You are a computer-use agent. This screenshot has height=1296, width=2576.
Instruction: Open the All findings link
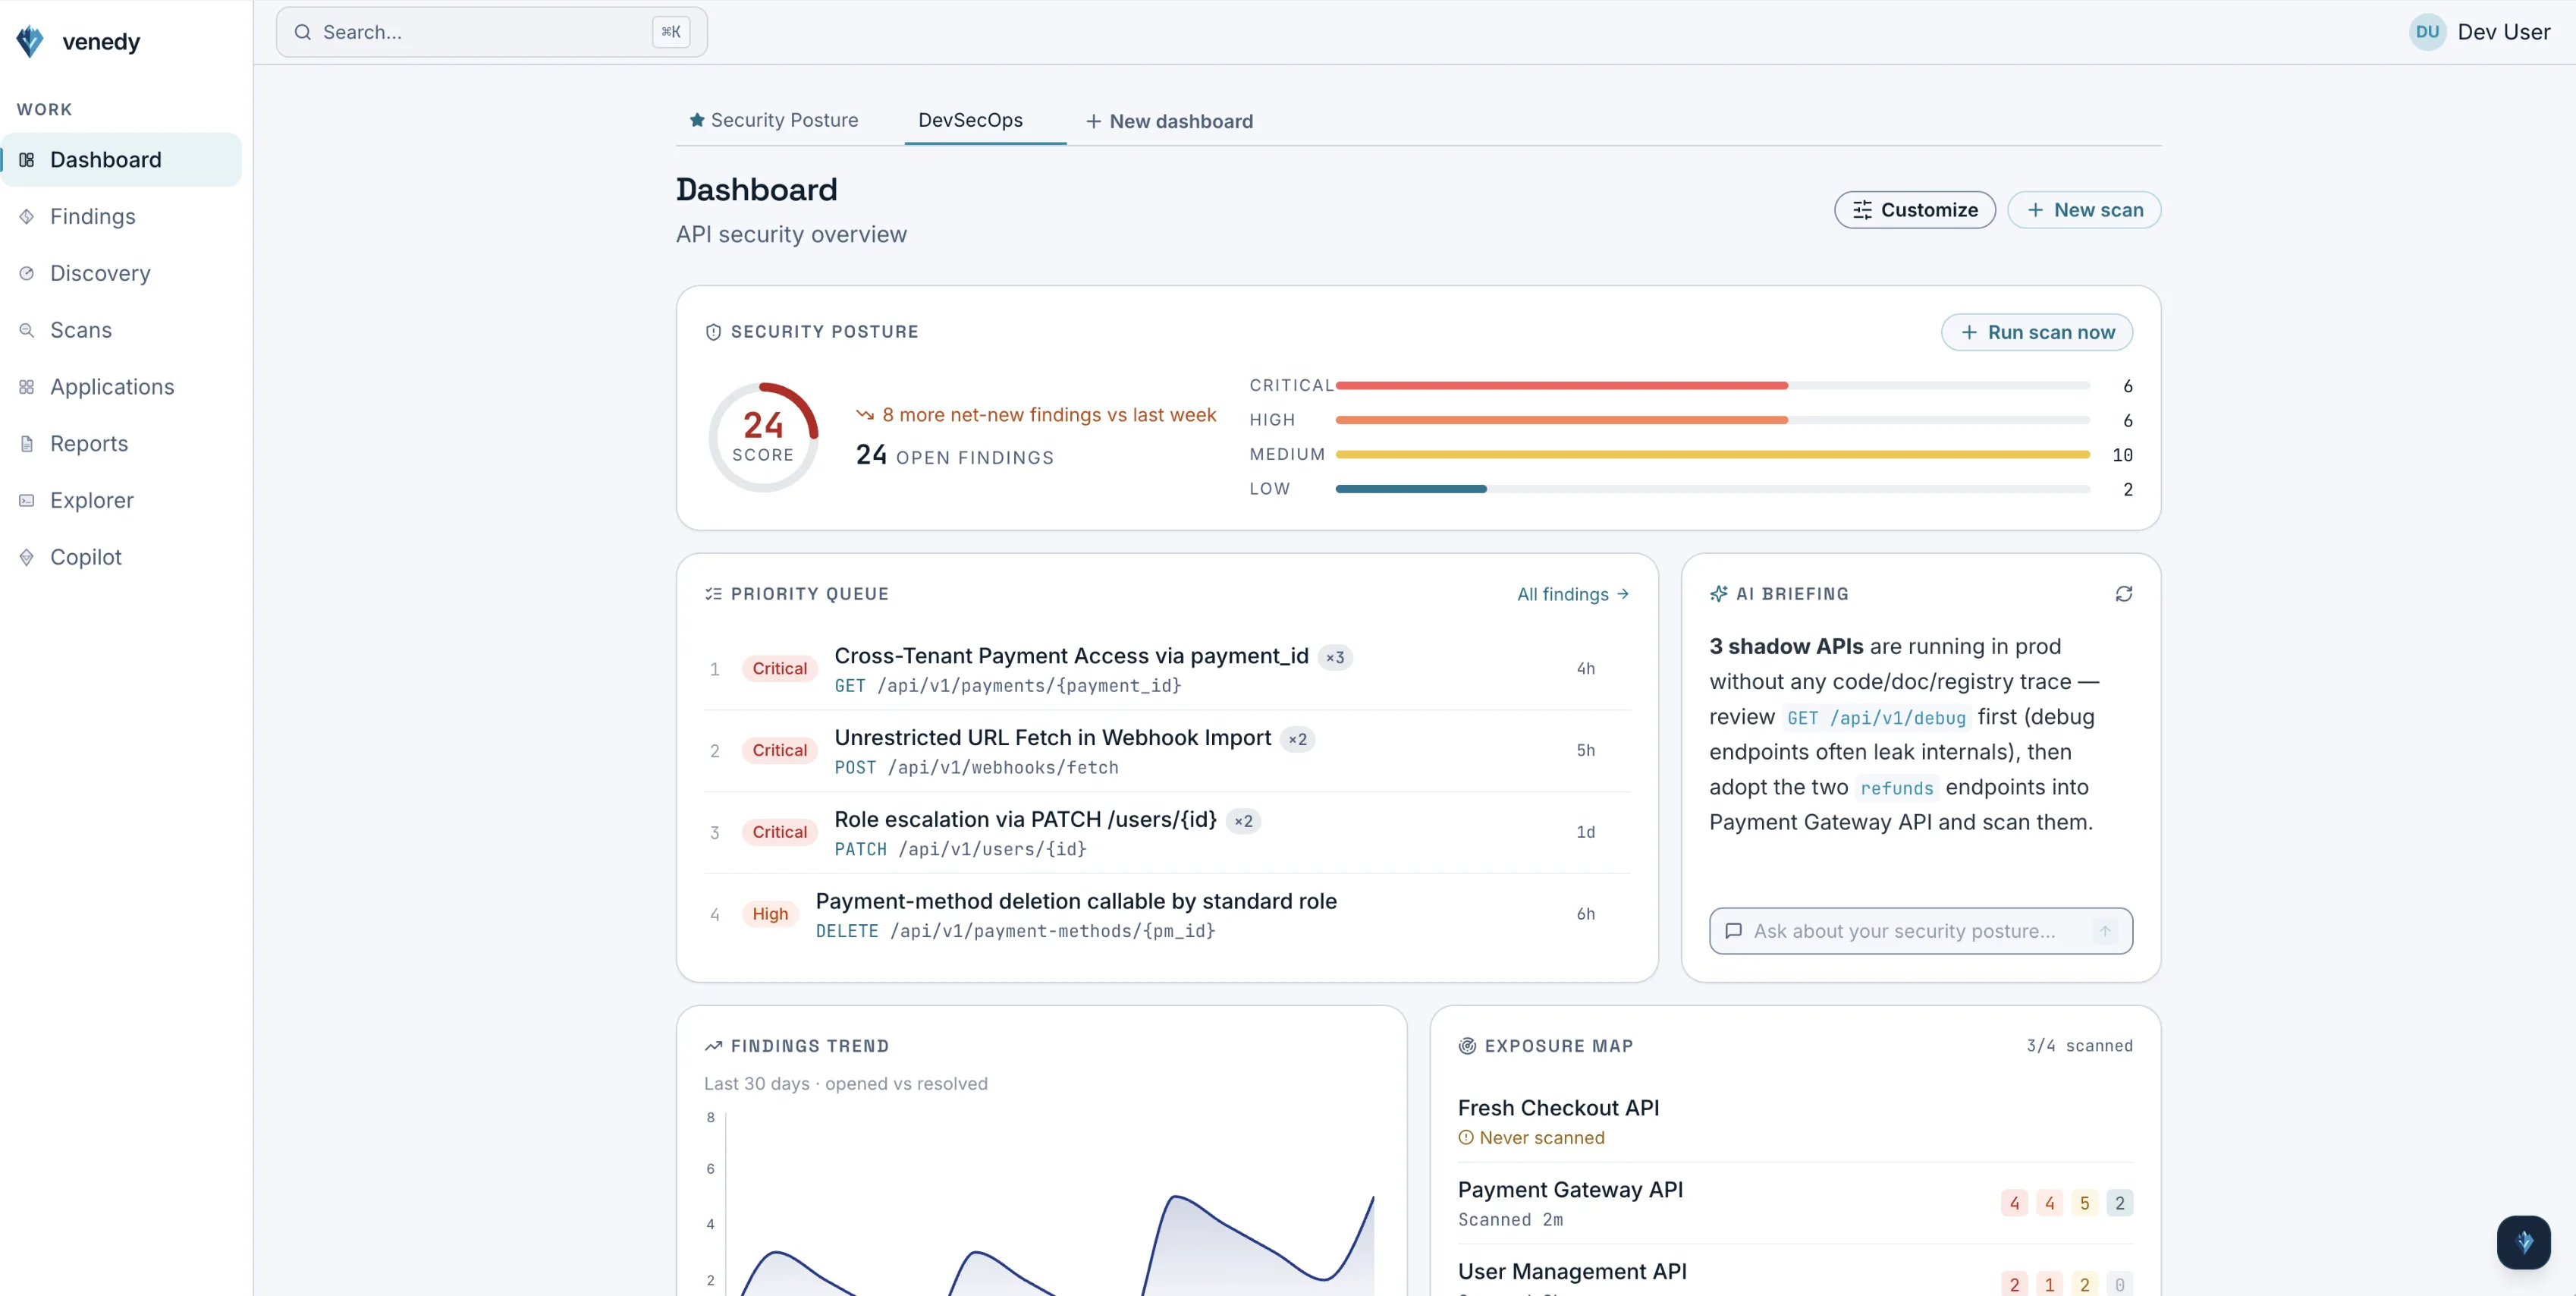[x=1573, y=594]
